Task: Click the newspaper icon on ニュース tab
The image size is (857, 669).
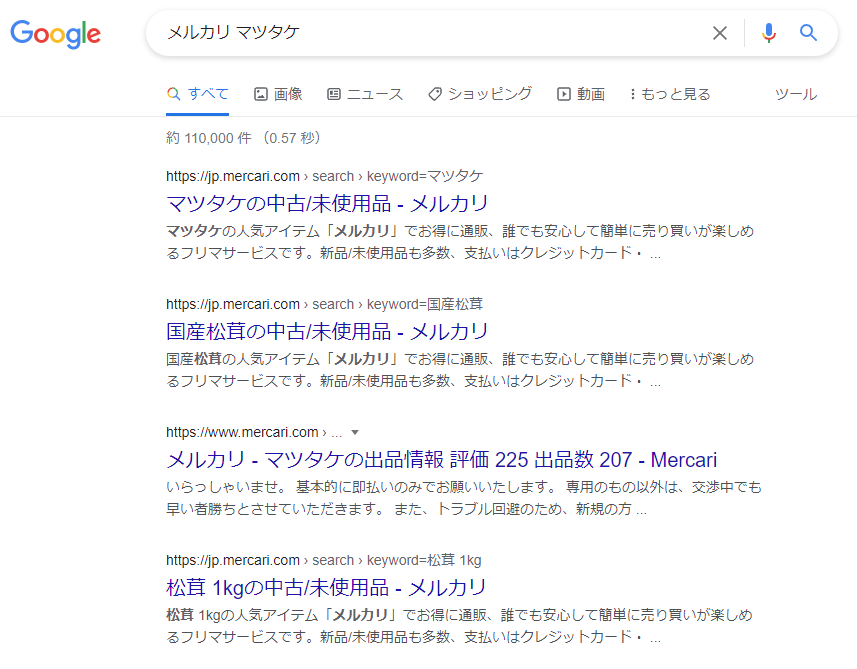Action: (334, 94)
